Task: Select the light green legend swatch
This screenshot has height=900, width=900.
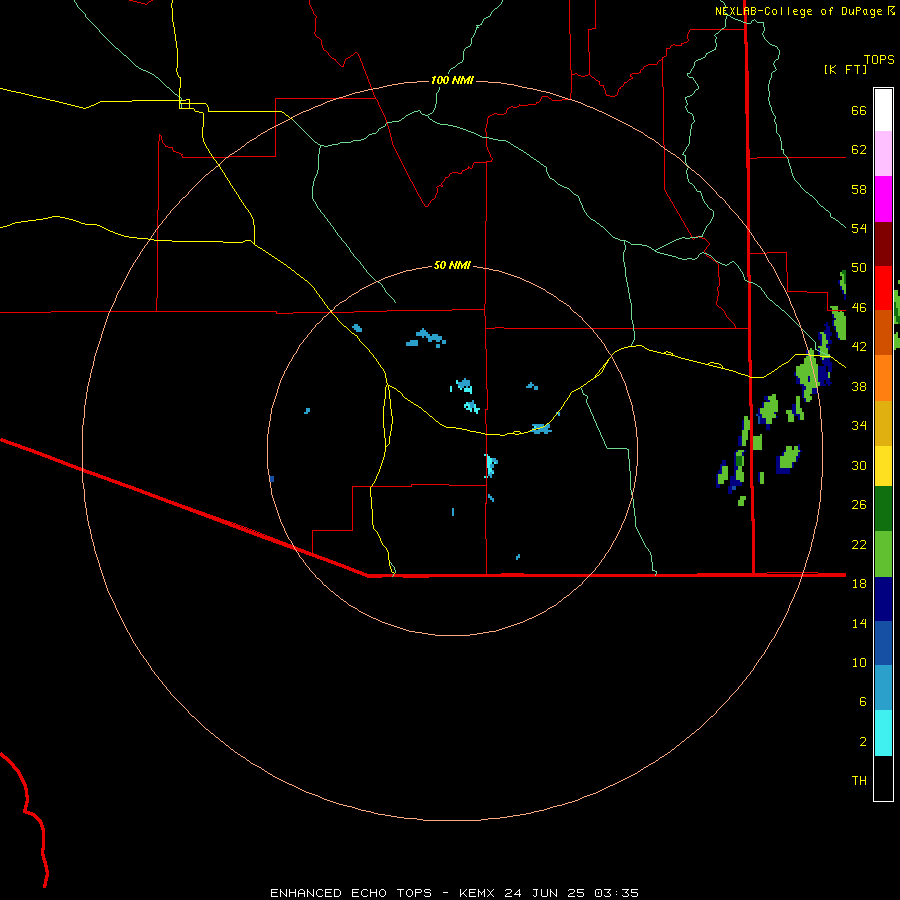Action: 883,554
